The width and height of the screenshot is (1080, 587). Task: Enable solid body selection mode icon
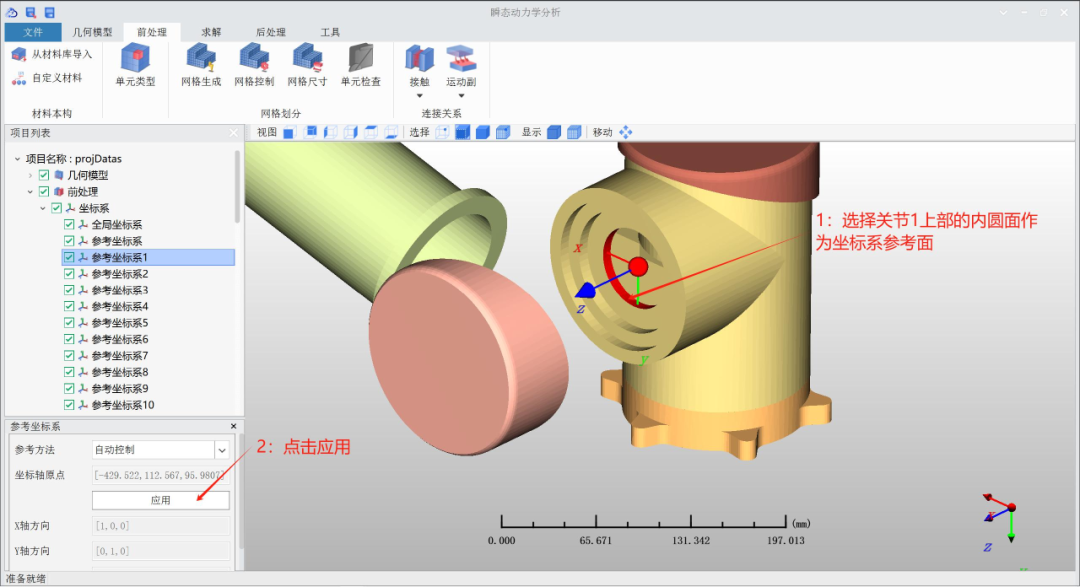click(x=483, y=132)
